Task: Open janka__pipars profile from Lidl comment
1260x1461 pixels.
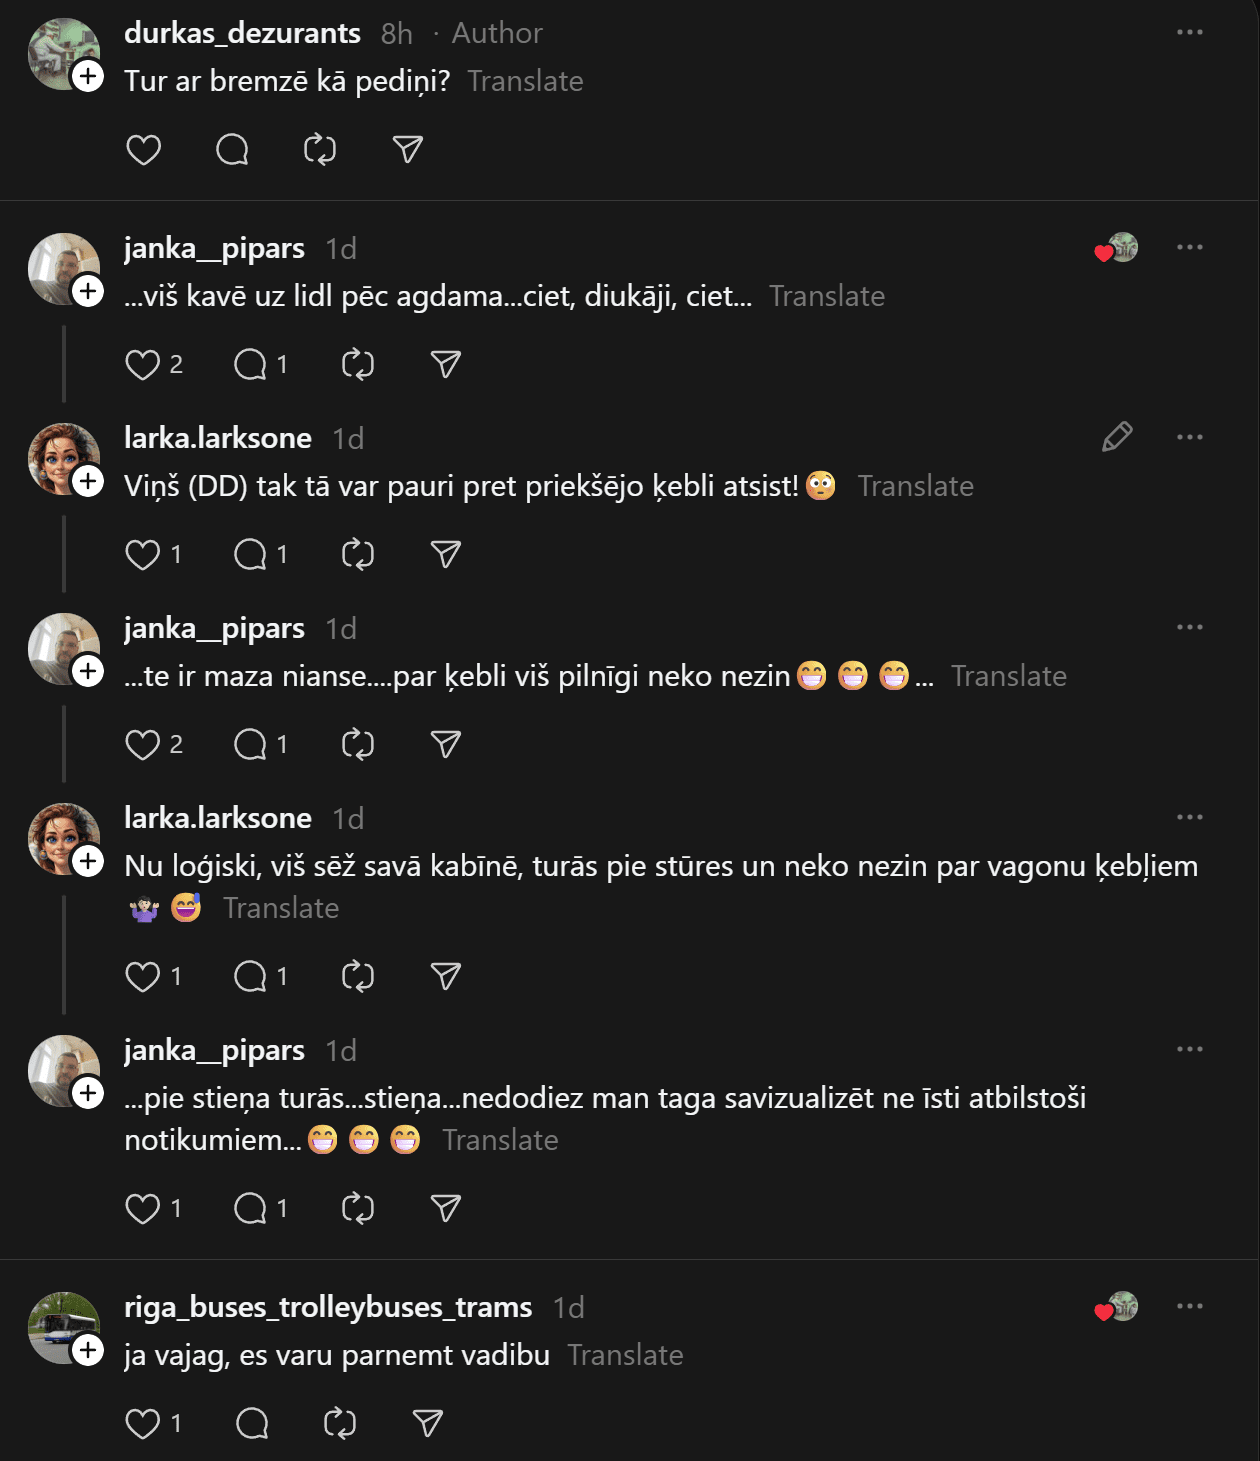Action: click(x=214, y=248)
